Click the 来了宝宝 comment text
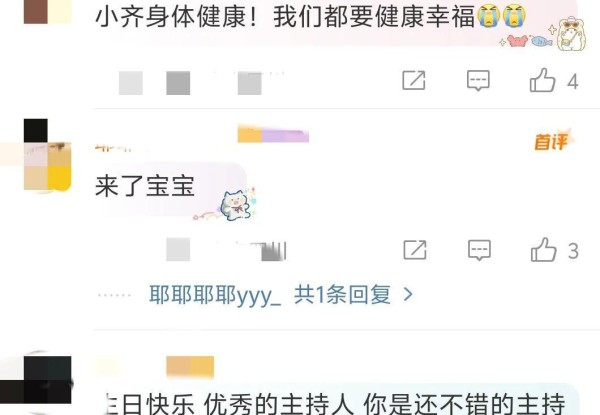 145,186
